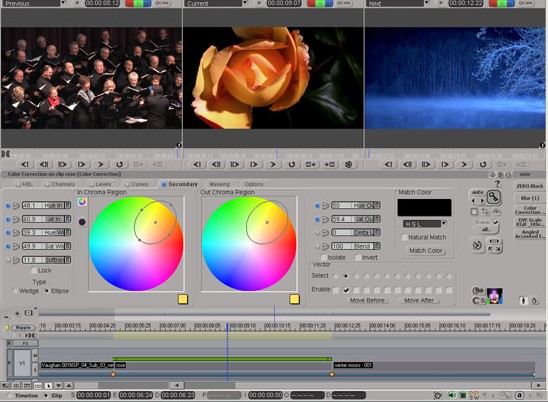
Task: Select the crop tool icon
Action: click(485, 212)
